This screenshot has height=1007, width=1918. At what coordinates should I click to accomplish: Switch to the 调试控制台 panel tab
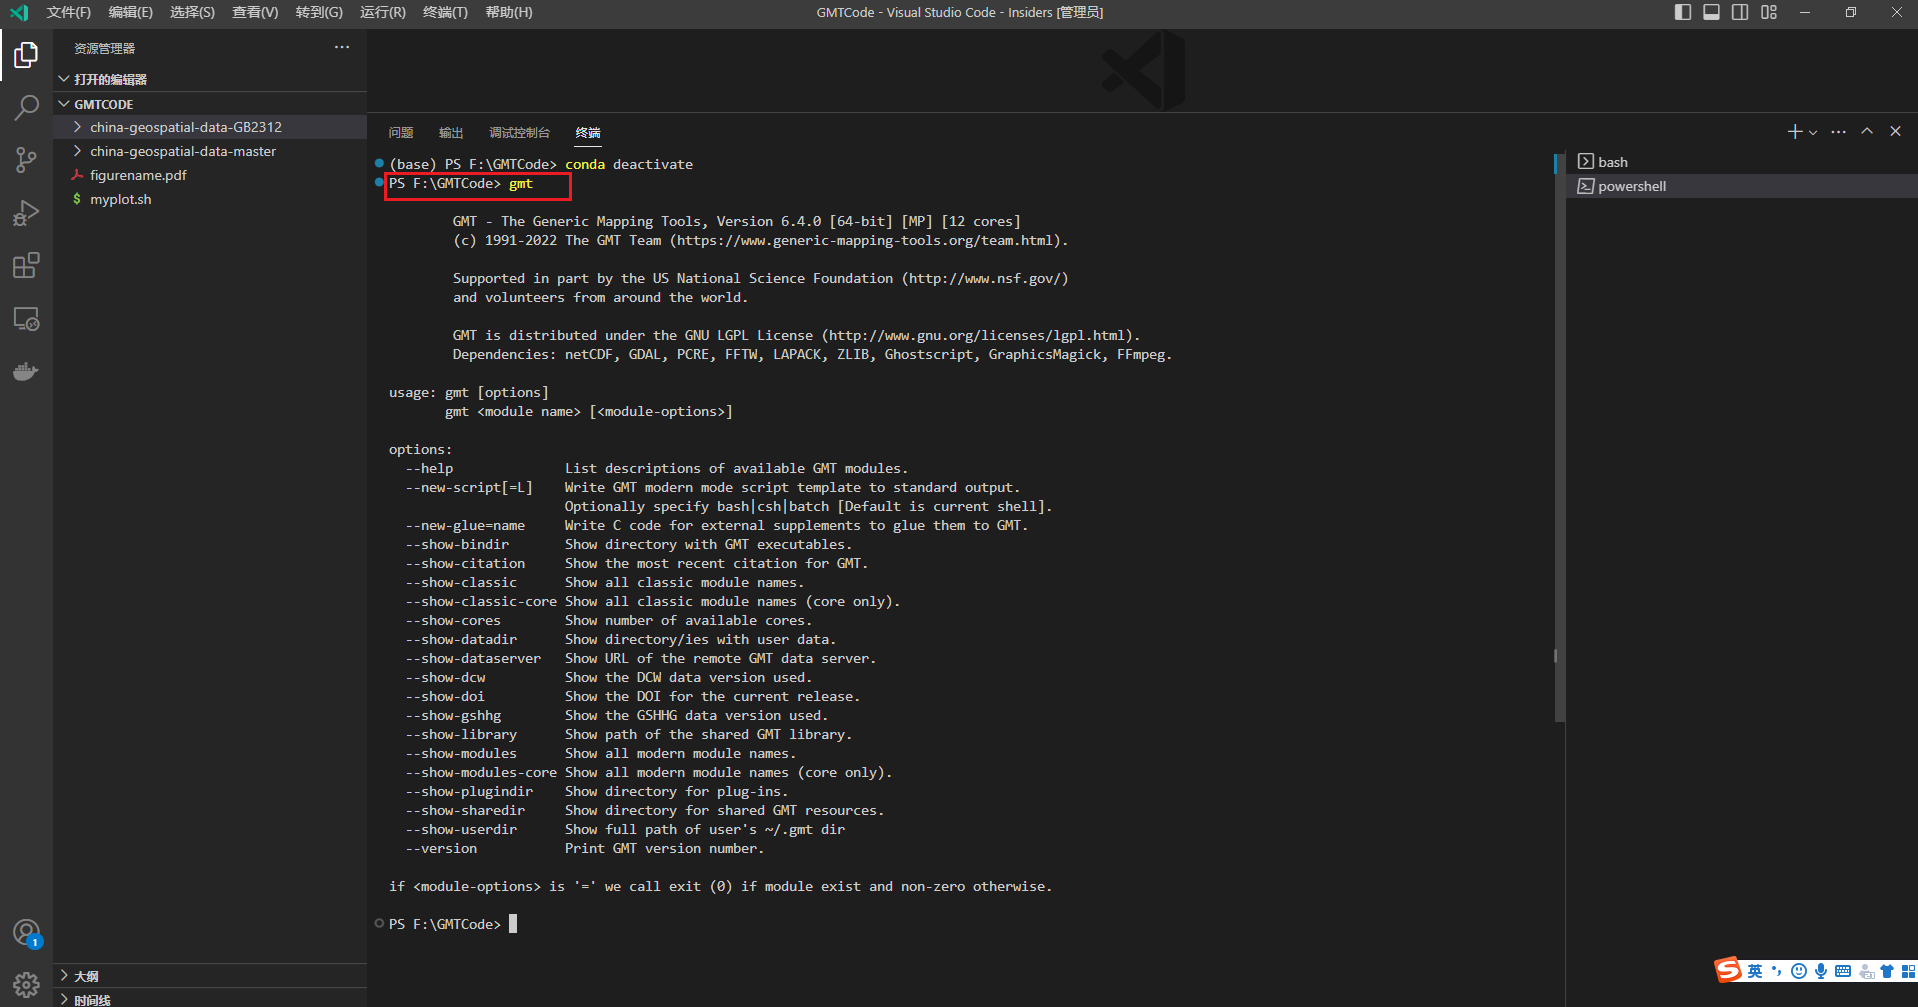519,132
